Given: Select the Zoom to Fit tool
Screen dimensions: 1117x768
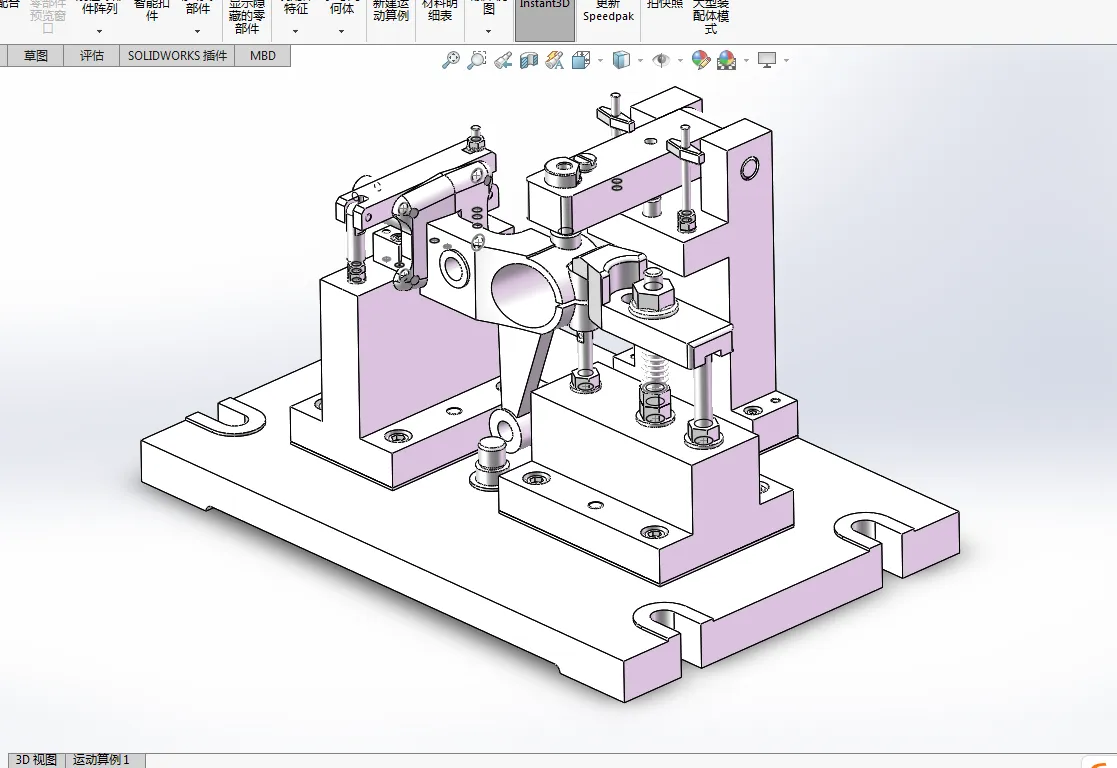Looking at the screenshot, I should pyautogui.click(x=450, y=60).
